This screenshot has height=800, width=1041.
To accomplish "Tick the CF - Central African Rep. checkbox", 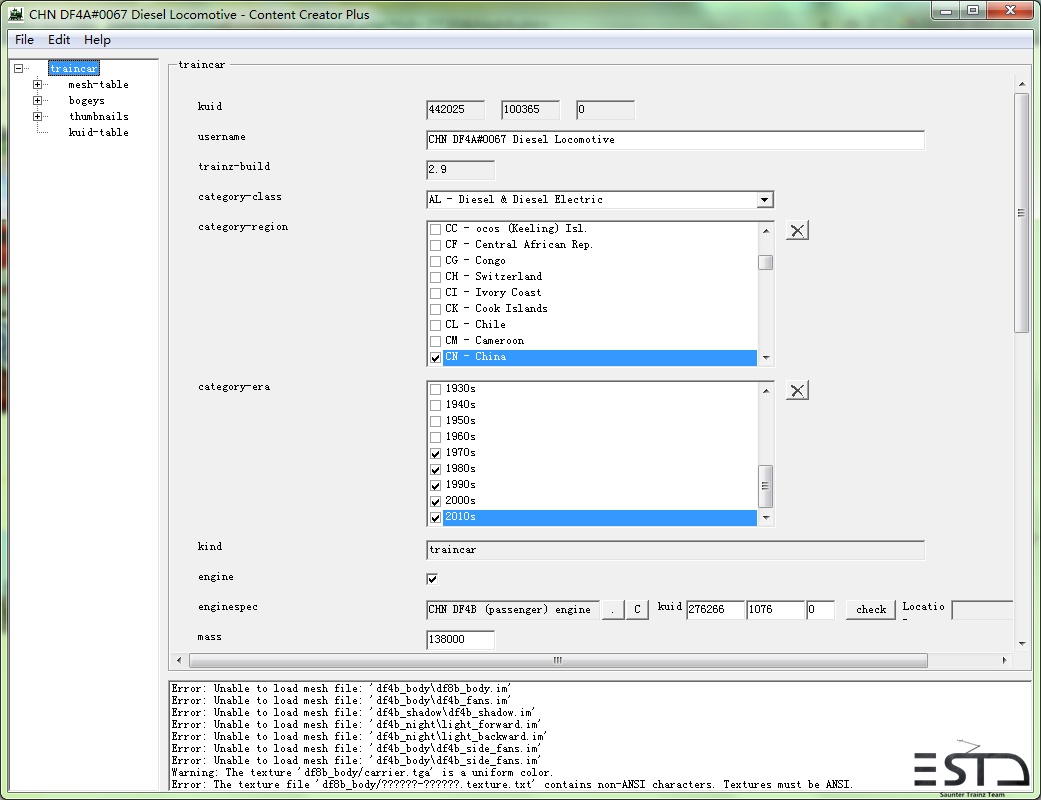I will [436, 245].
